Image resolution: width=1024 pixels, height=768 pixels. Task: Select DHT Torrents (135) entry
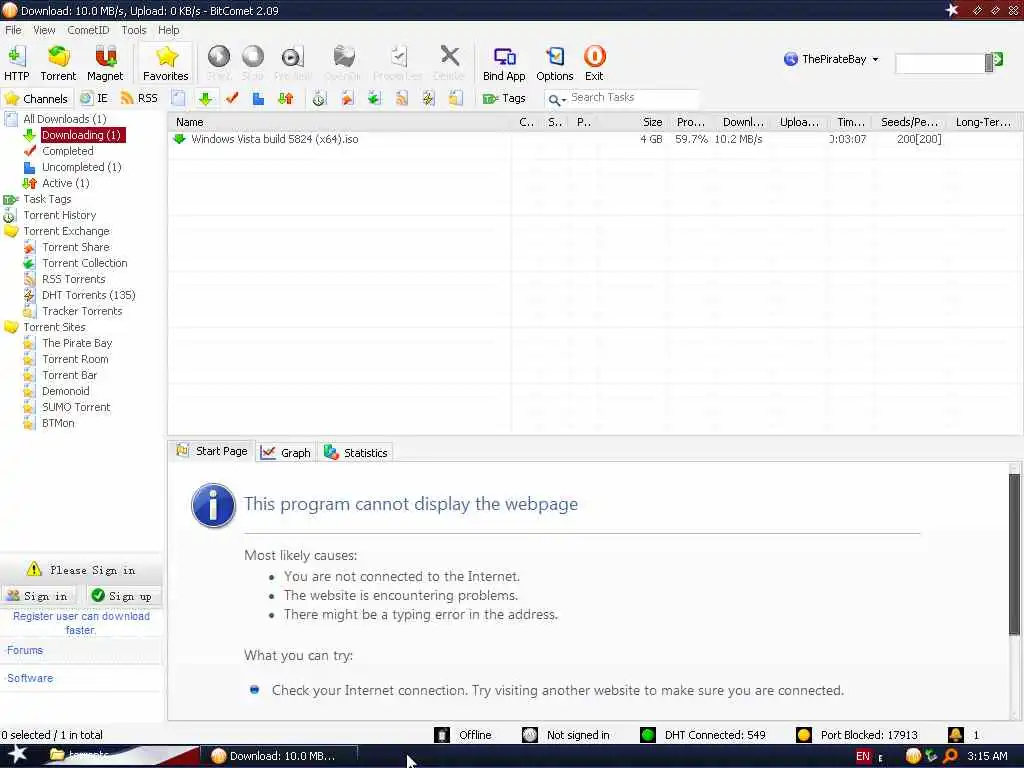88,295
